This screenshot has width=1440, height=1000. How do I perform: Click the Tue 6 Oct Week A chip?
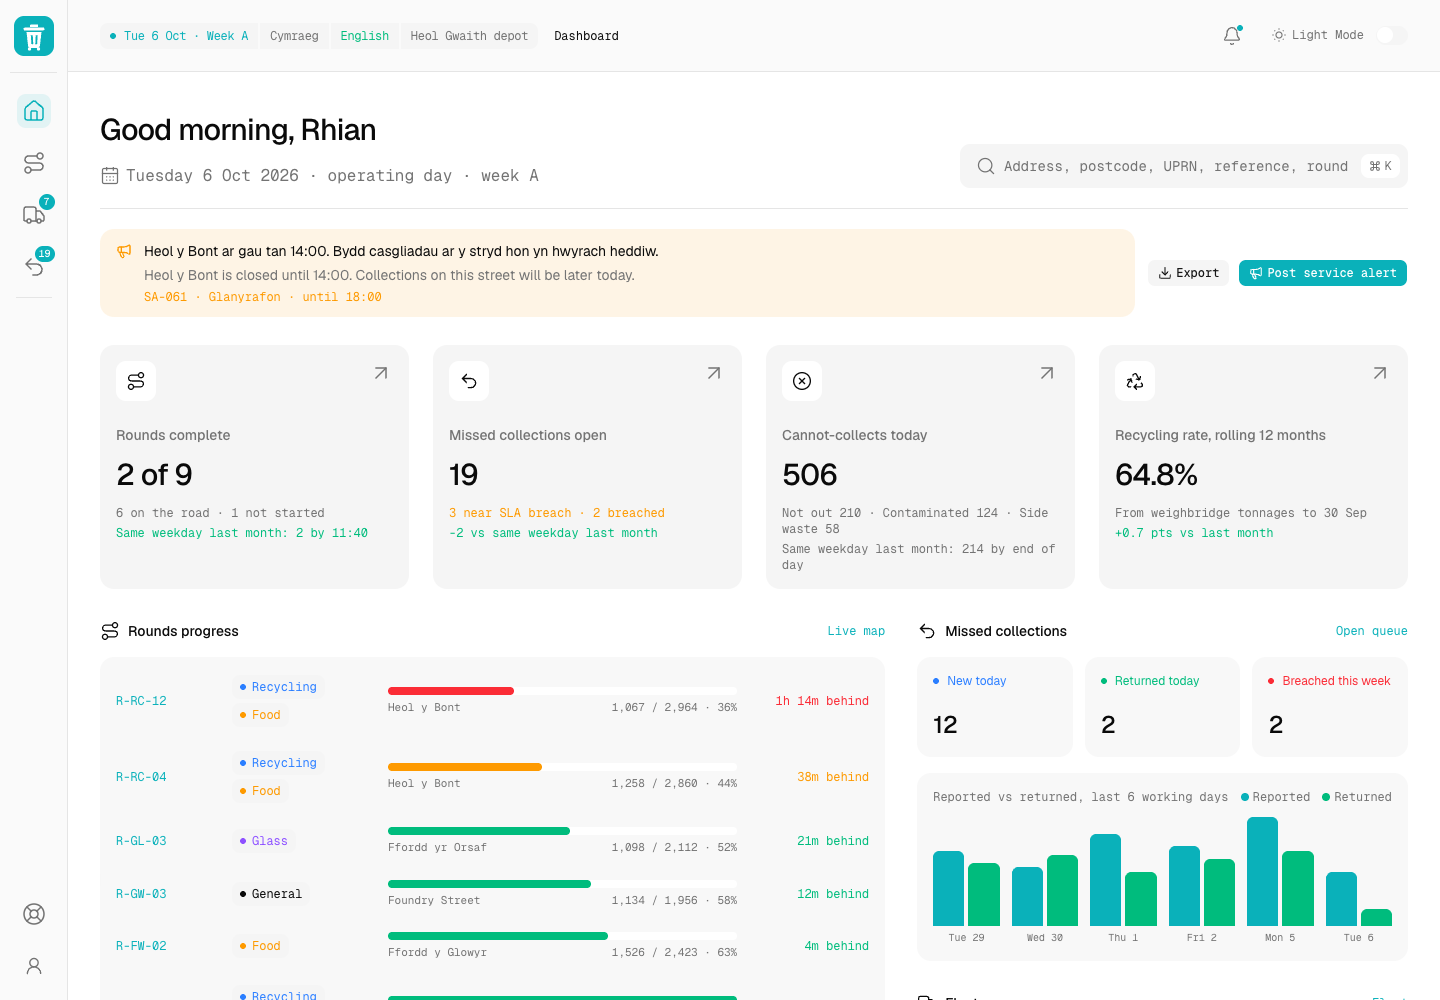click(179, 36)
